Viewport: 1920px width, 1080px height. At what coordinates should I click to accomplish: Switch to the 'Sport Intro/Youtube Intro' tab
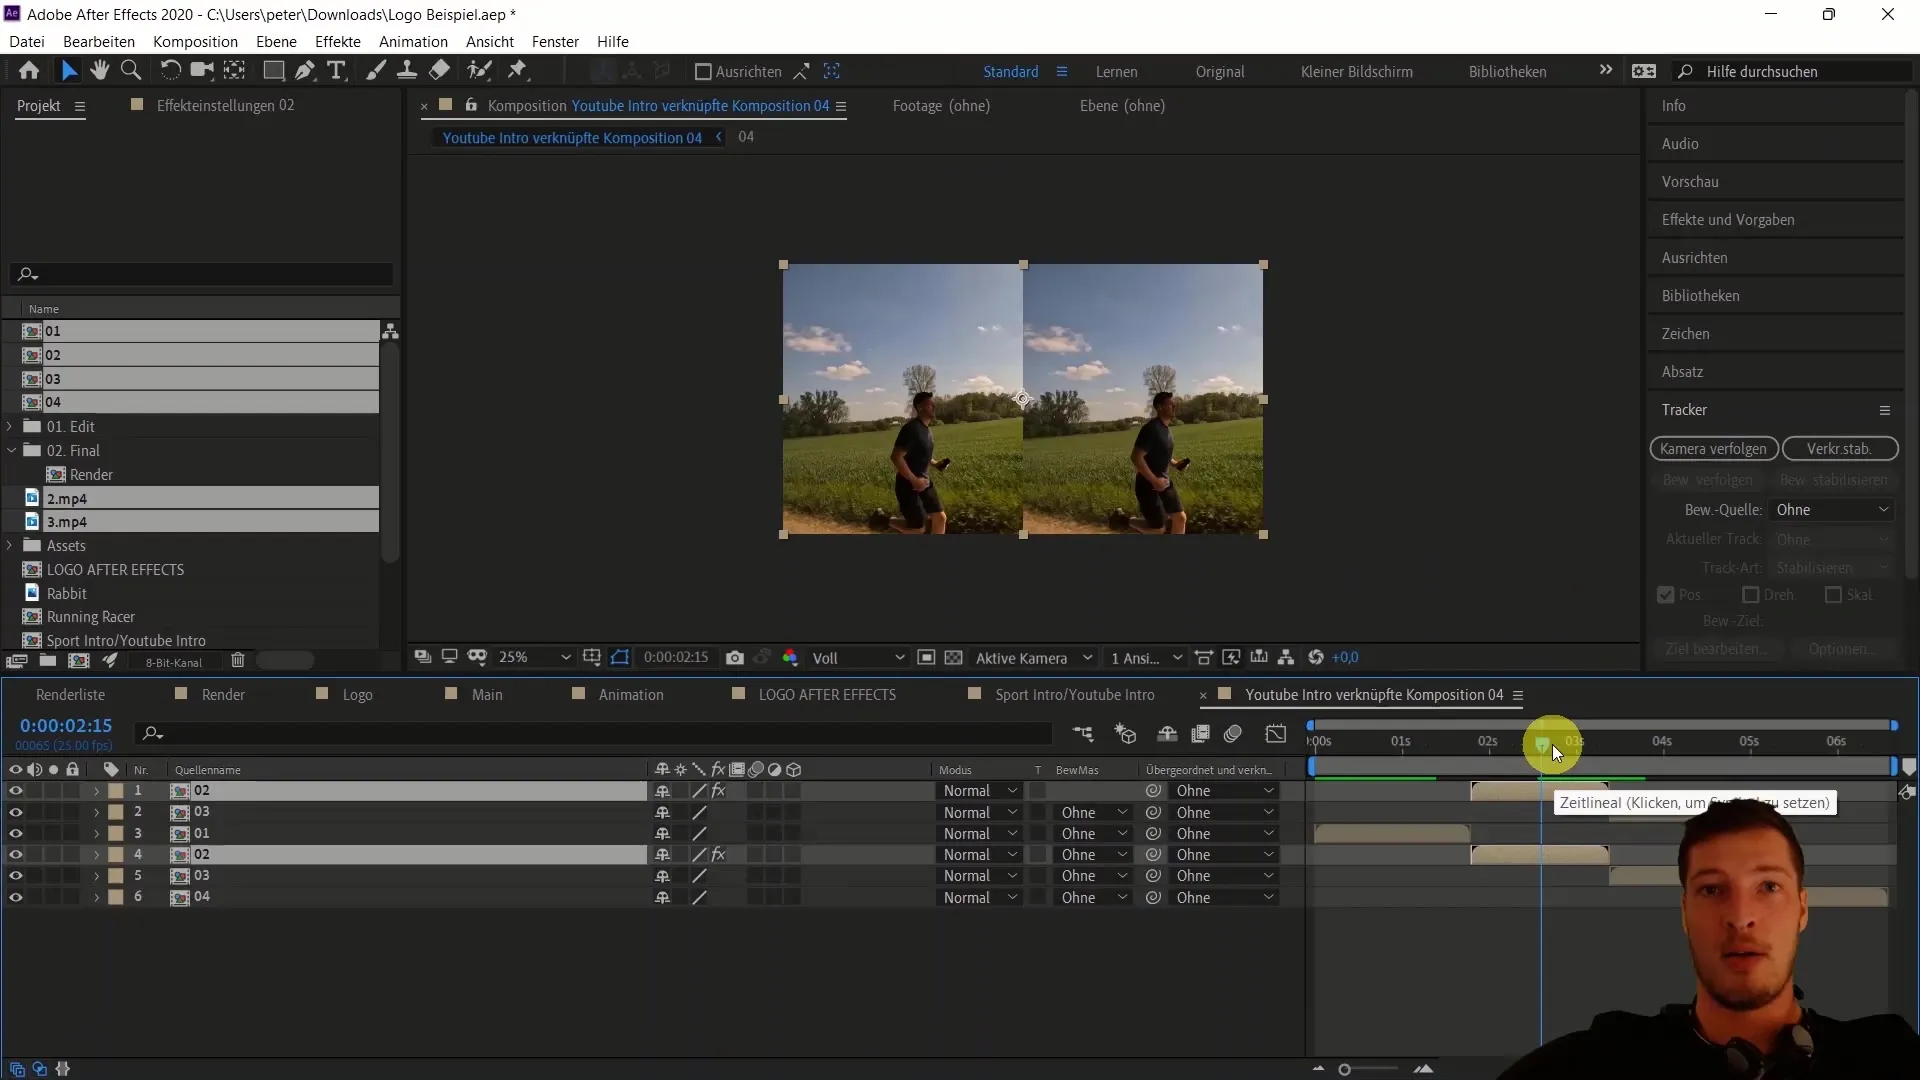[x=1075, y=694]
